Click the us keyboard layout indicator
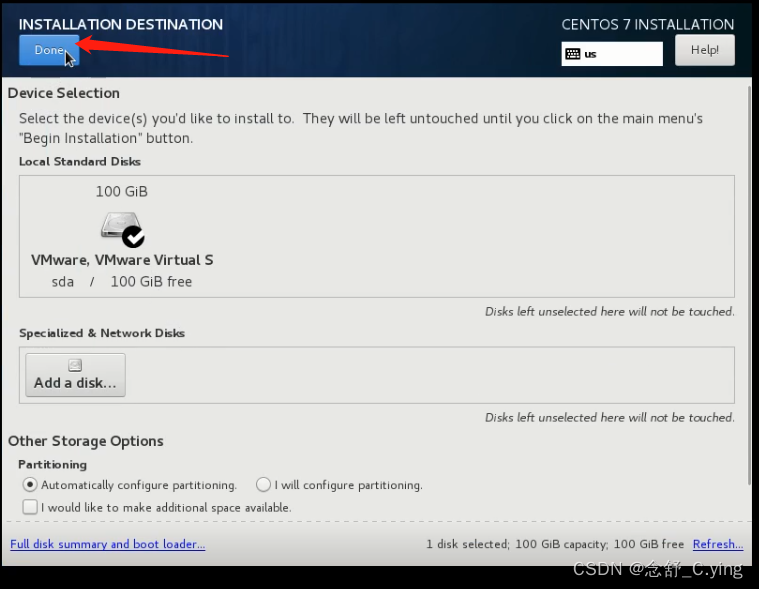 pos(612,54)
